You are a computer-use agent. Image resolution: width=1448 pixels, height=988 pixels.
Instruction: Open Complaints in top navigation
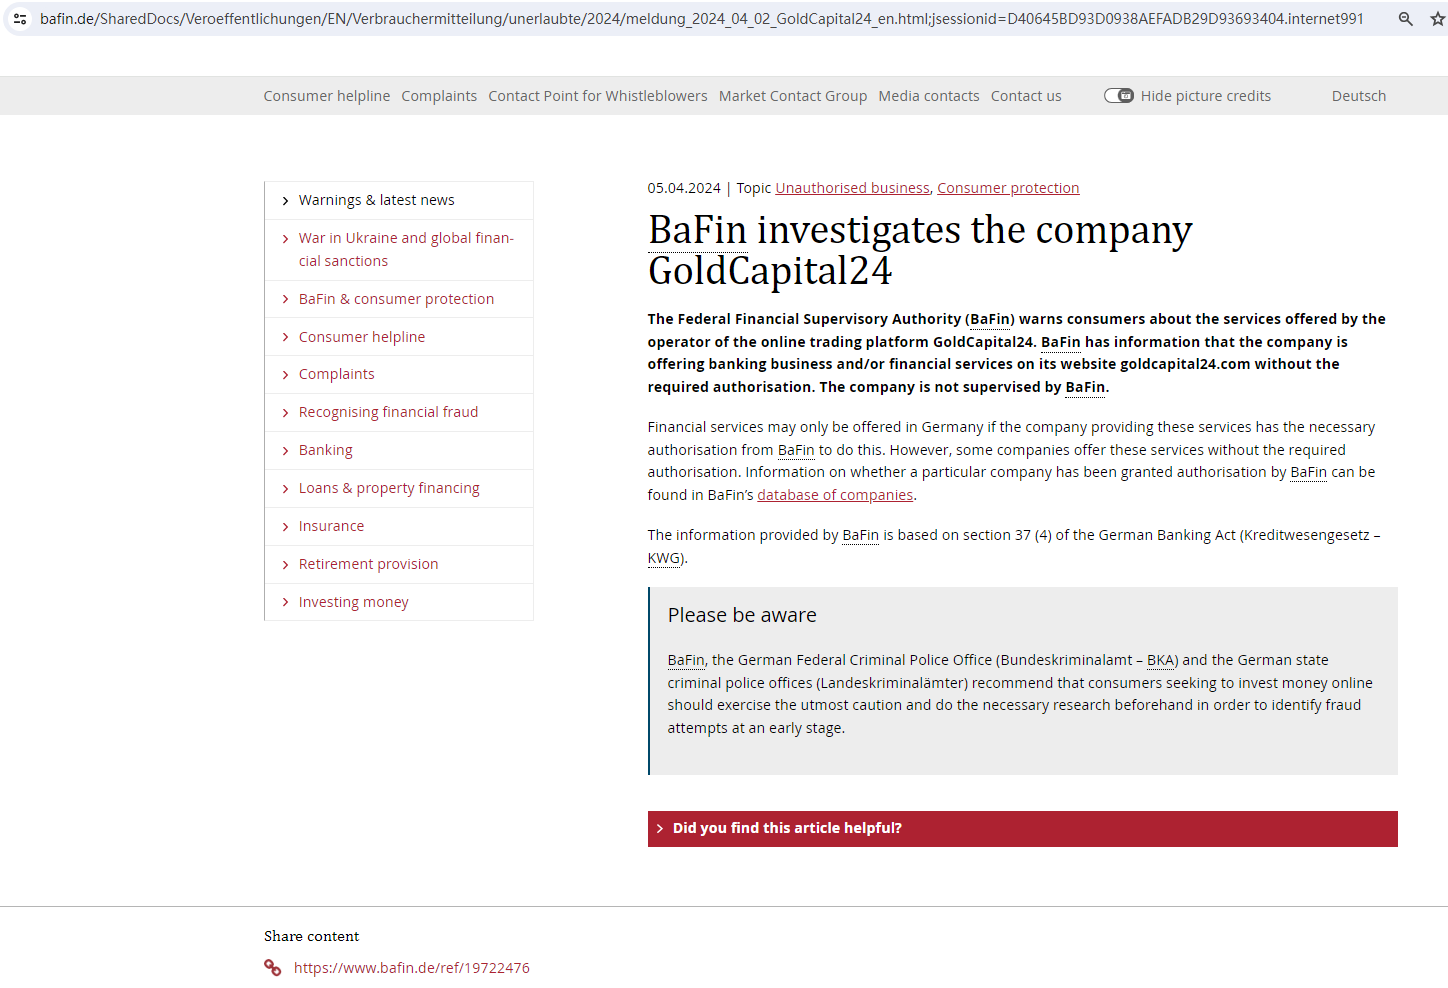[439, 96]
